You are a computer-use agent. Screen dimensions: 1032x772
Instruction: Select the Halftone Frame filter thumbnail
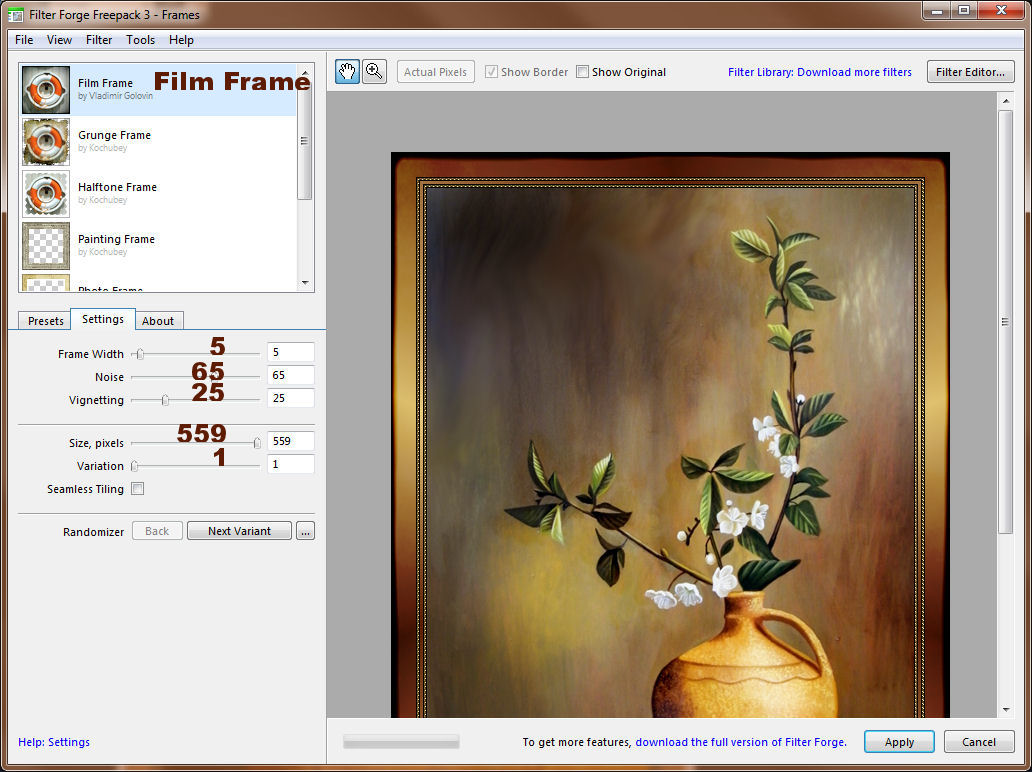click(46, 193)
